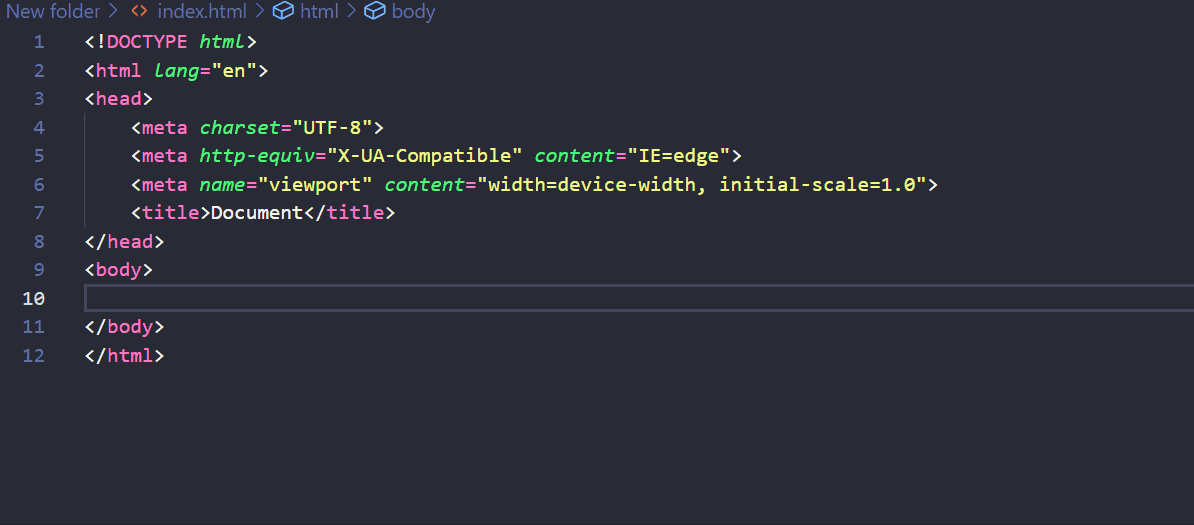The height and width of the screenshot is (525, 1194).
Task: Click the Document title text
Action: pyautogui.click(x=257, y=213)
